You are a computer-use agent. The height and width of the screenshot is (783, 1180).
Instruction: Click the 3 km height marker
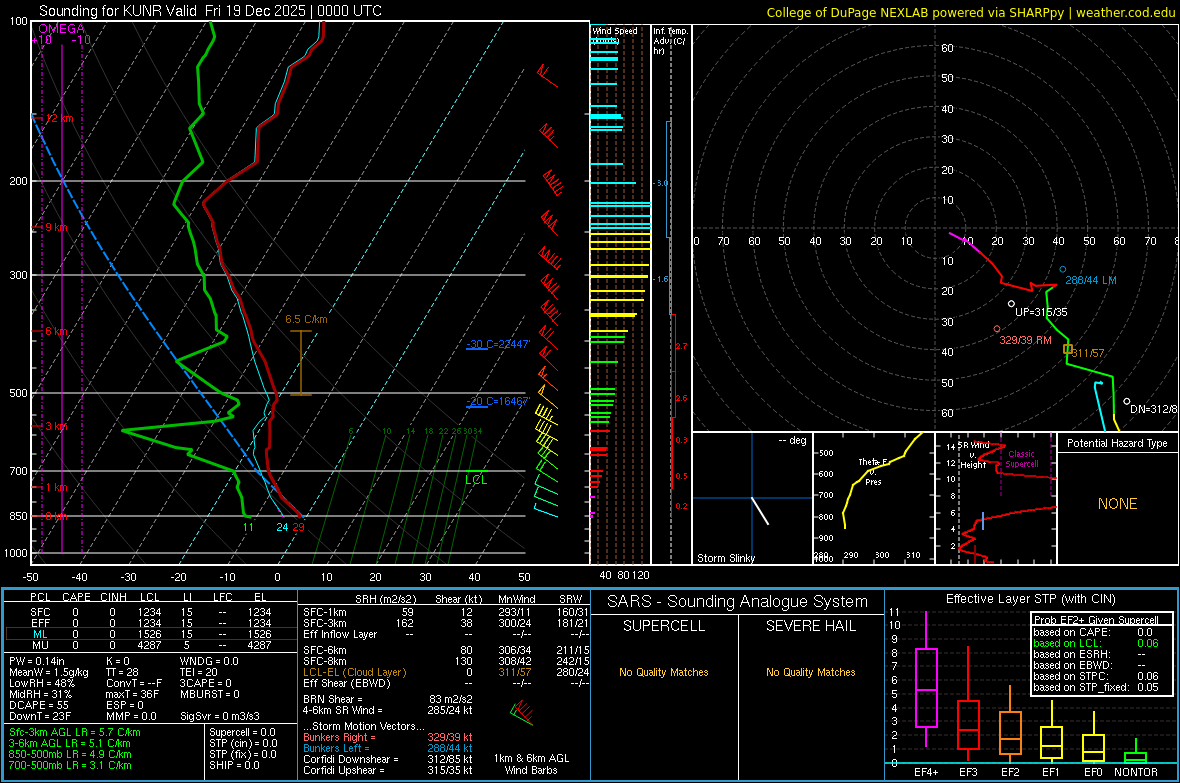point(56,426)
